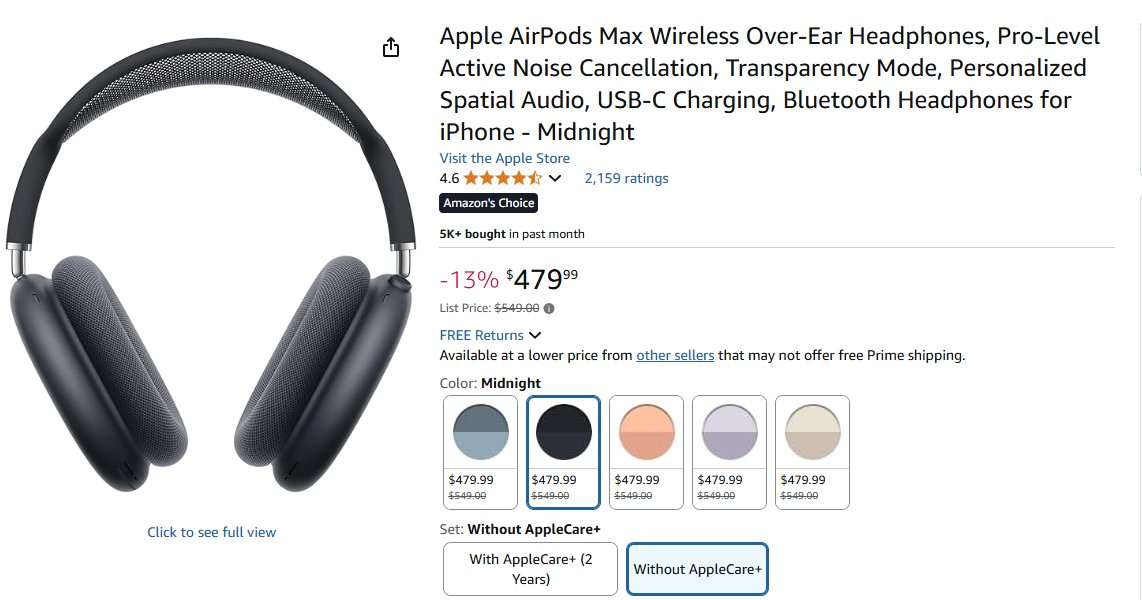Click the product title text
1142x600 pixels.
pyautogui.click(x=770, y=84)
